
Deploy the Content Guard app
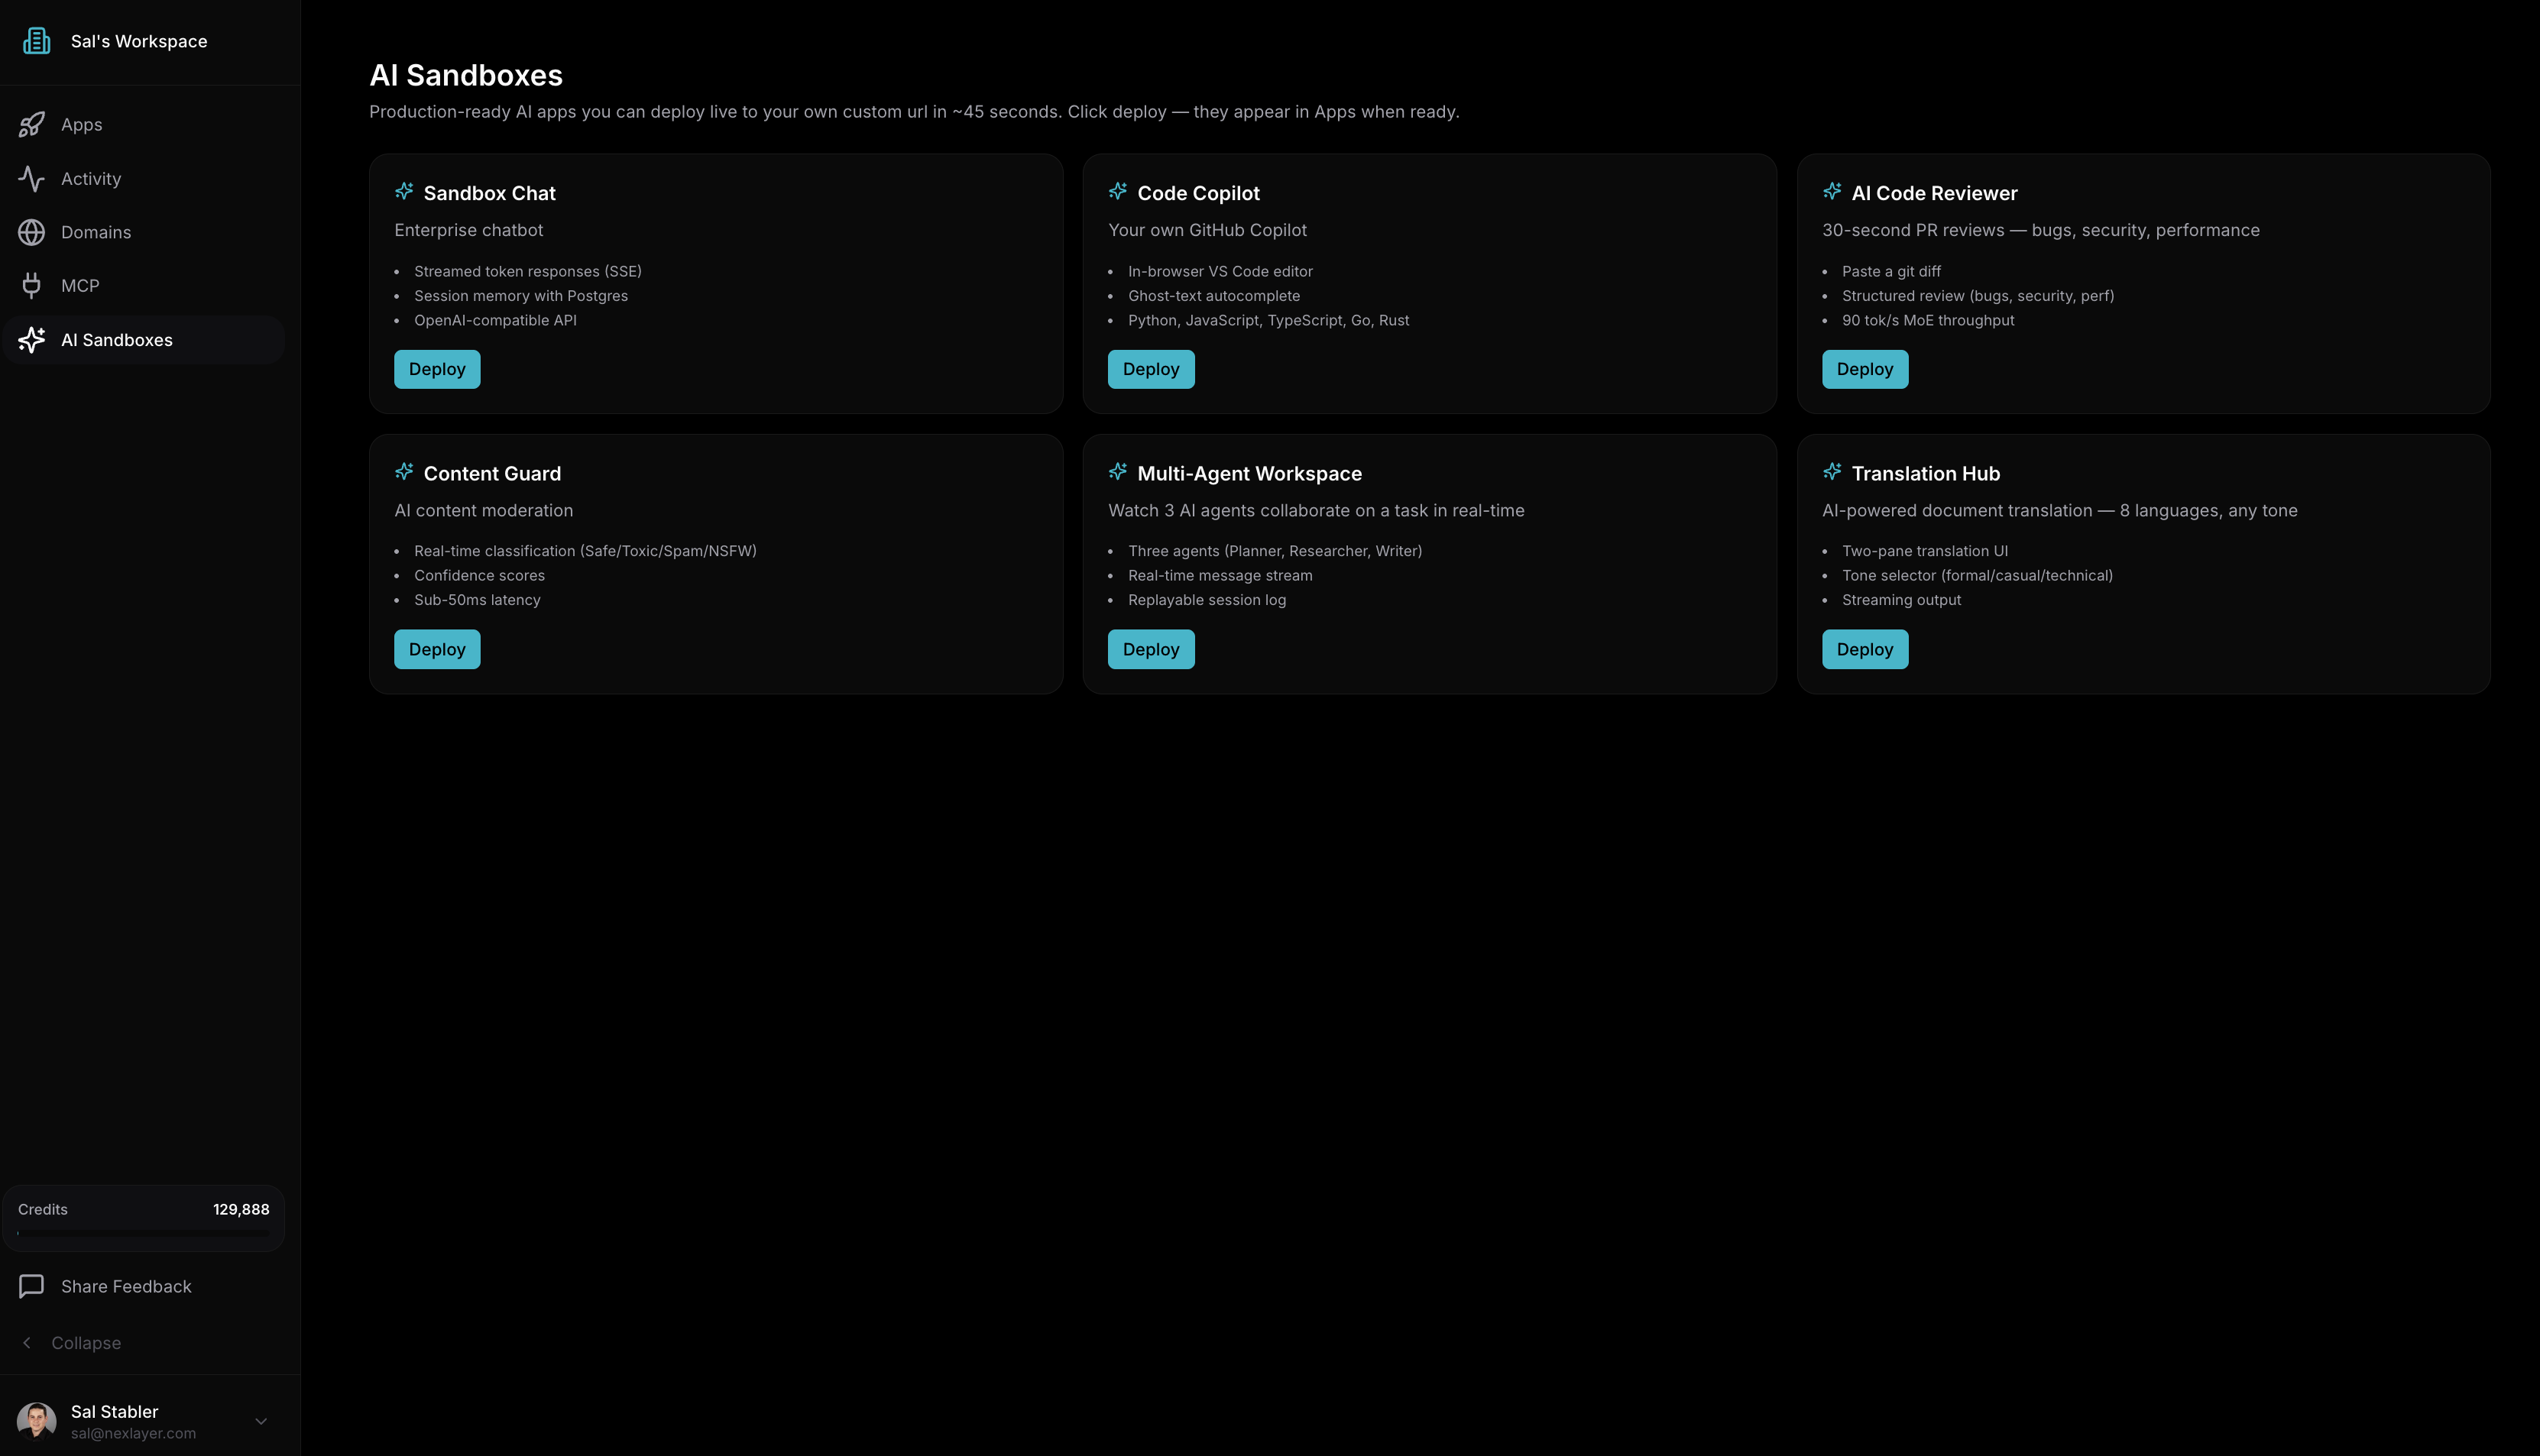tap(437, 649)
